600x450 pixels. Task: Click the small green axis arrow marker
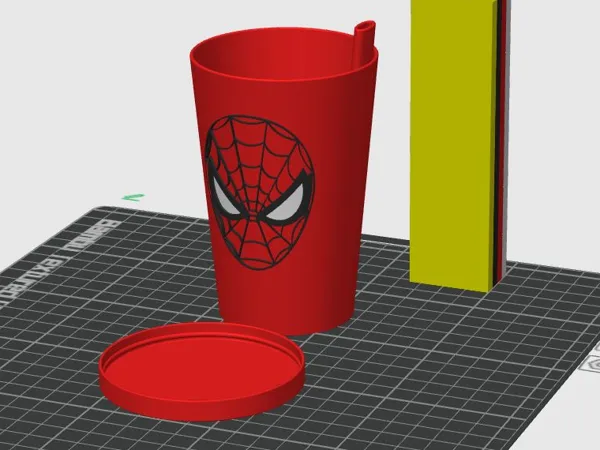pyautogui.click(x=134, y=197)
